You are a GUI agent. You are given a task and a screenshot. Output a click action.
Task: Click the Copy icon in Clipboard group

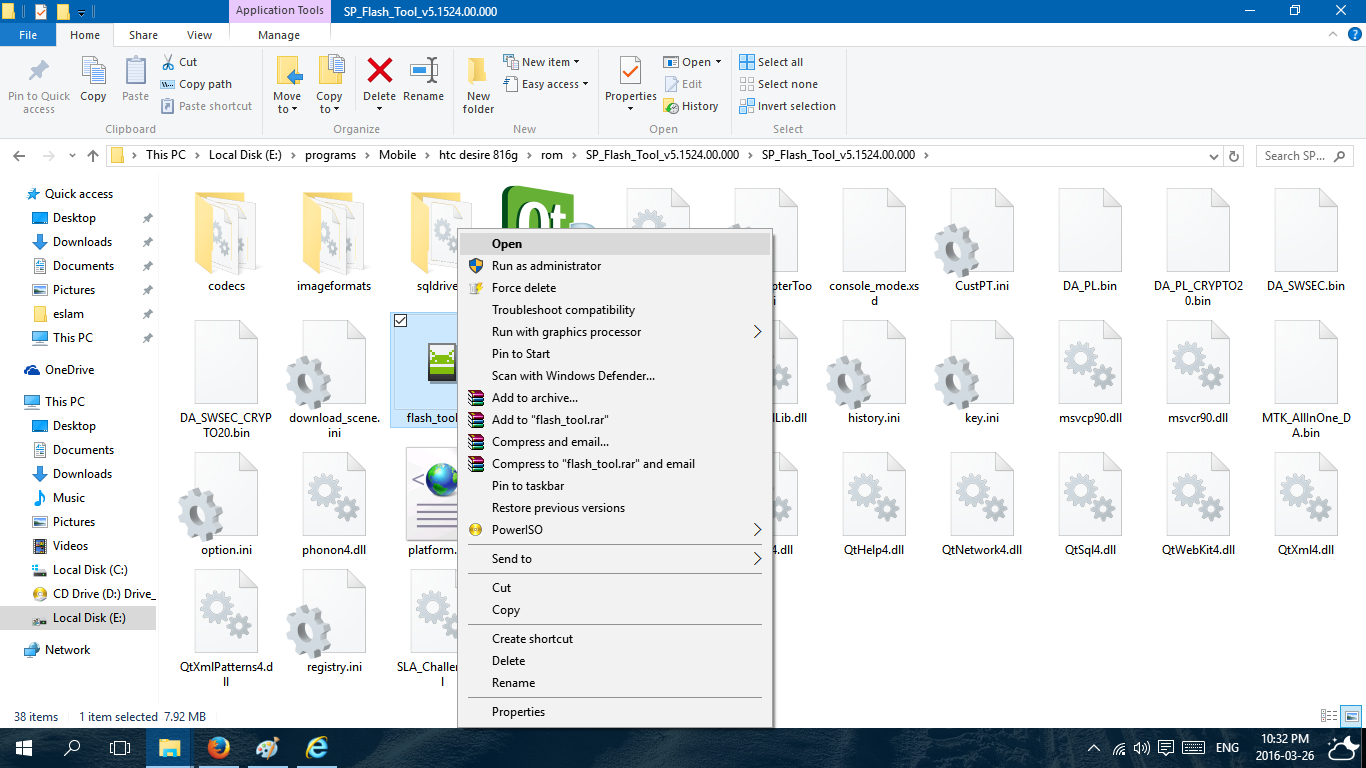(93, 71)
